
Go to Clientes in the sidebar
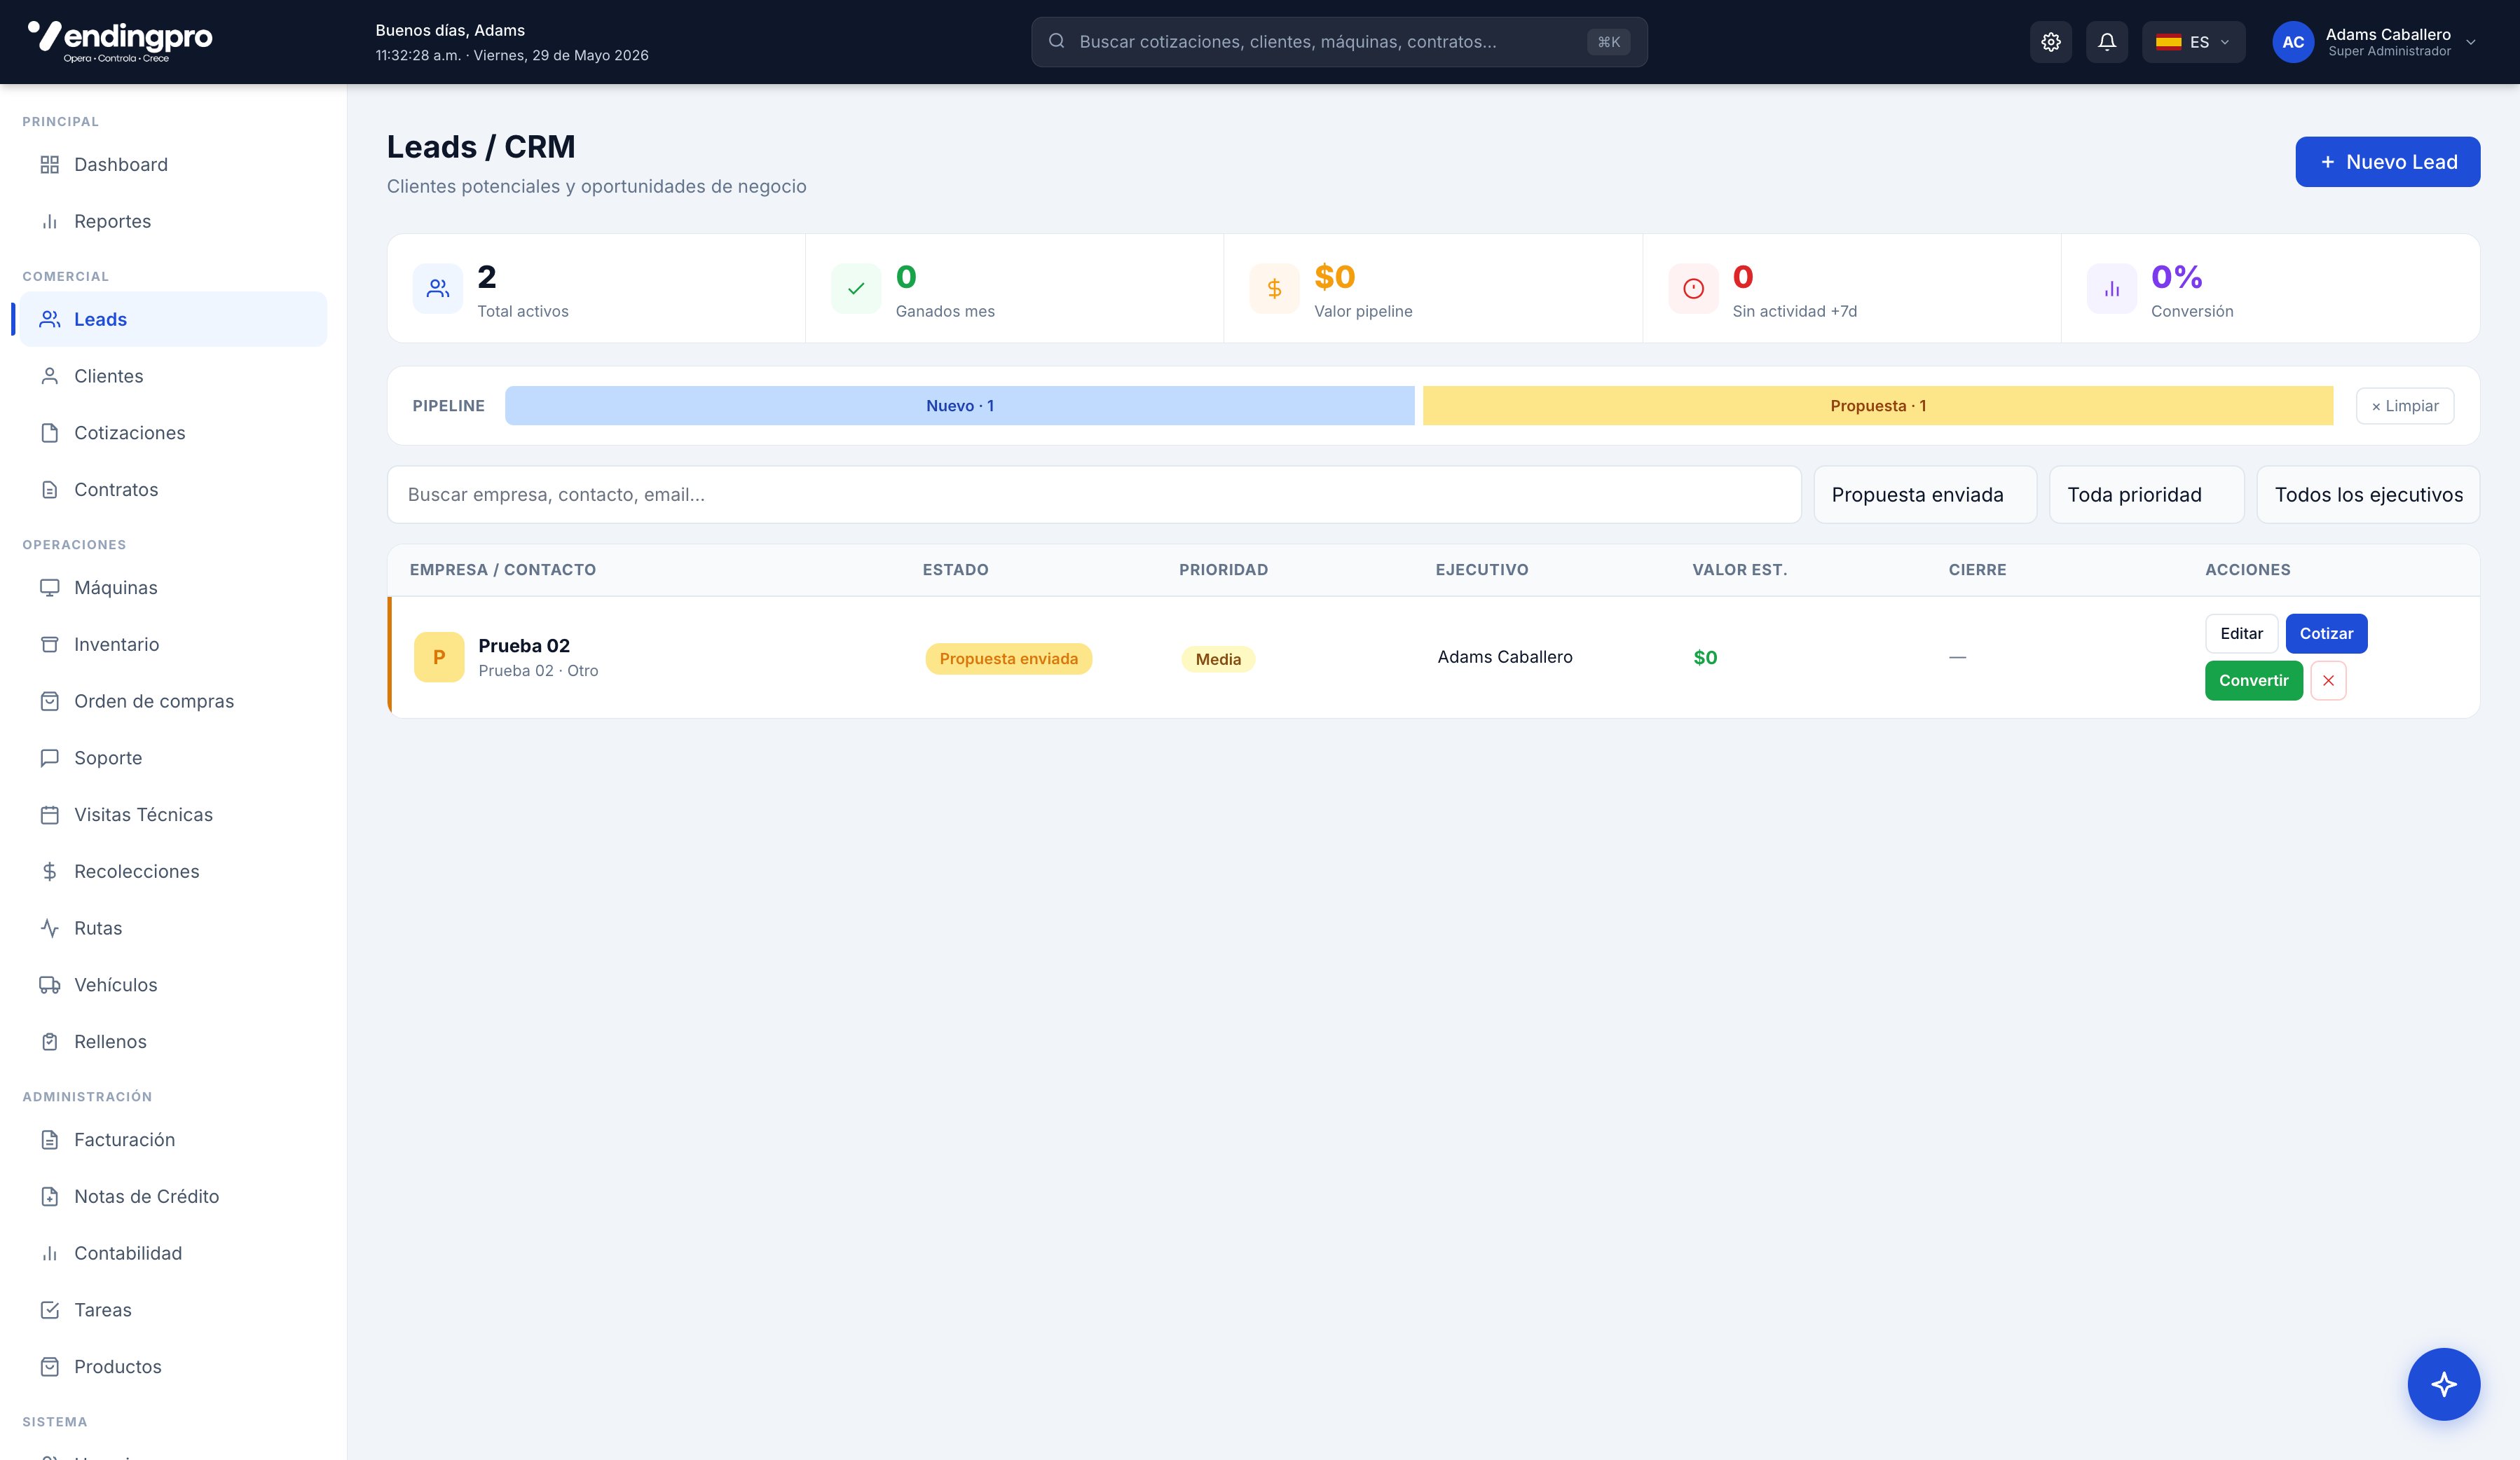(x=173, y=376)
